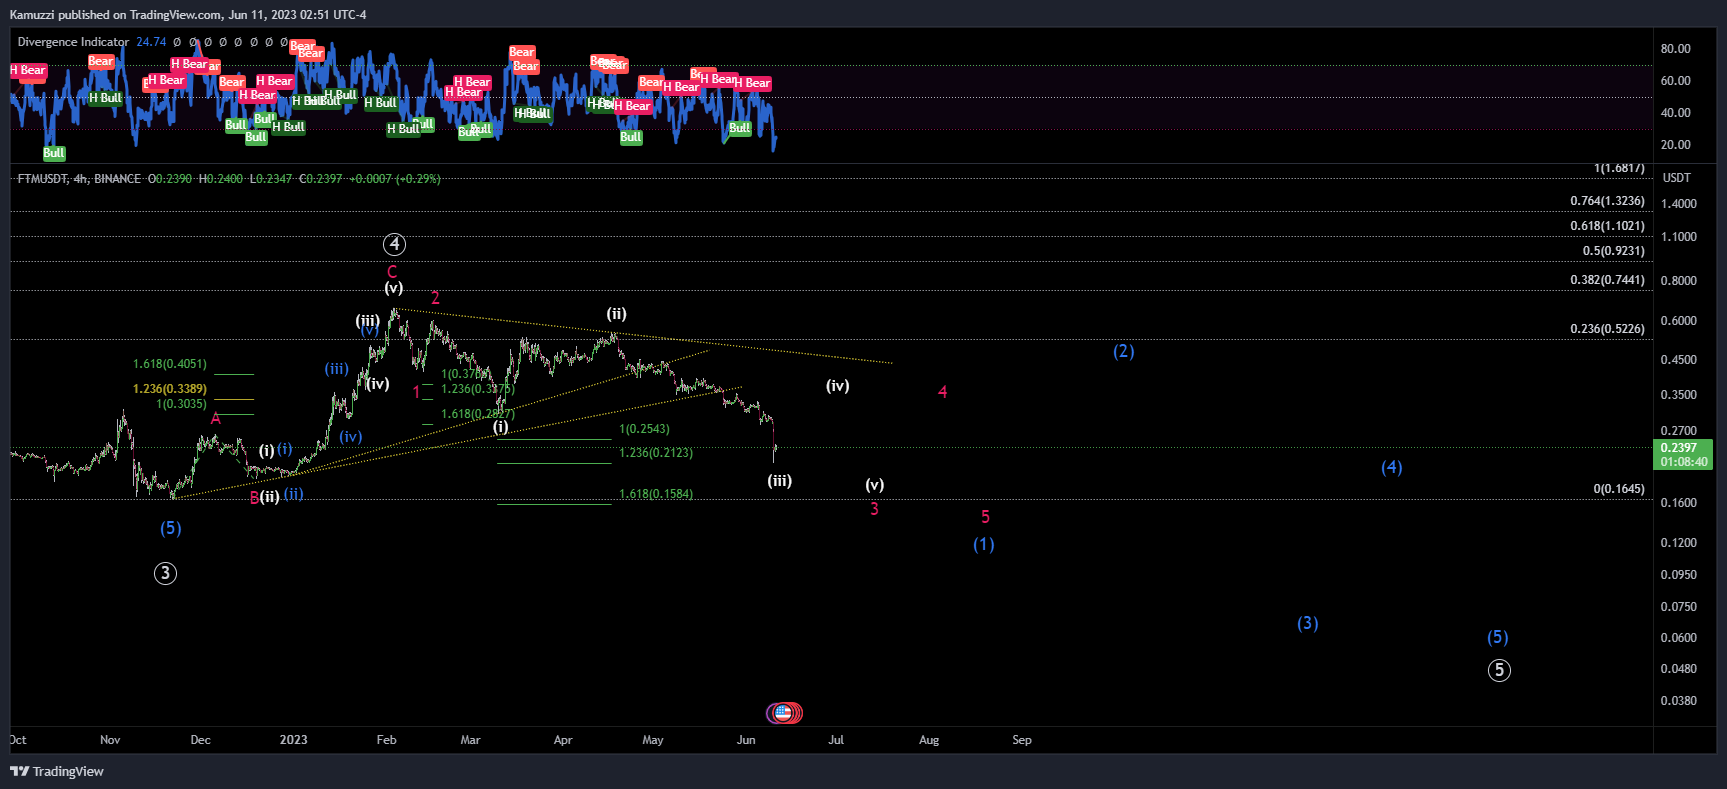Click extension label 1.618(0.4051)
1727x789 pixels.
pos(170,364)
